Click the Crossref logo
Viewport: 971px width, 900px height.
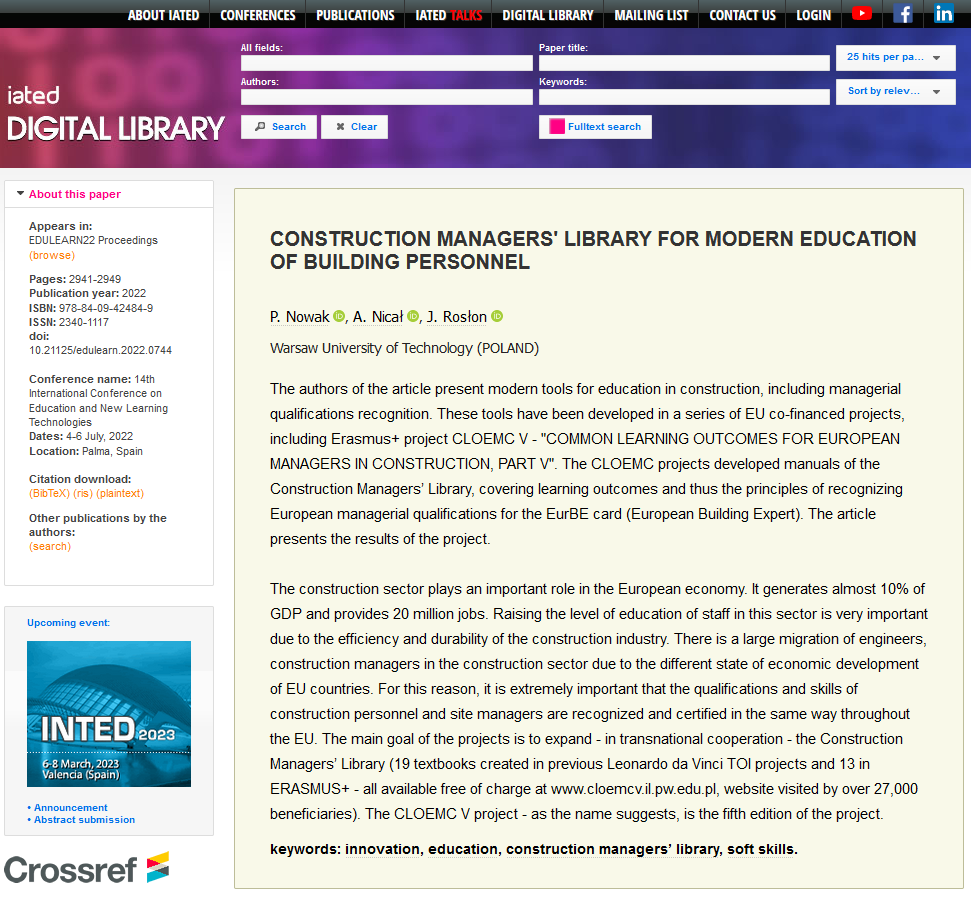coord(87,868)
